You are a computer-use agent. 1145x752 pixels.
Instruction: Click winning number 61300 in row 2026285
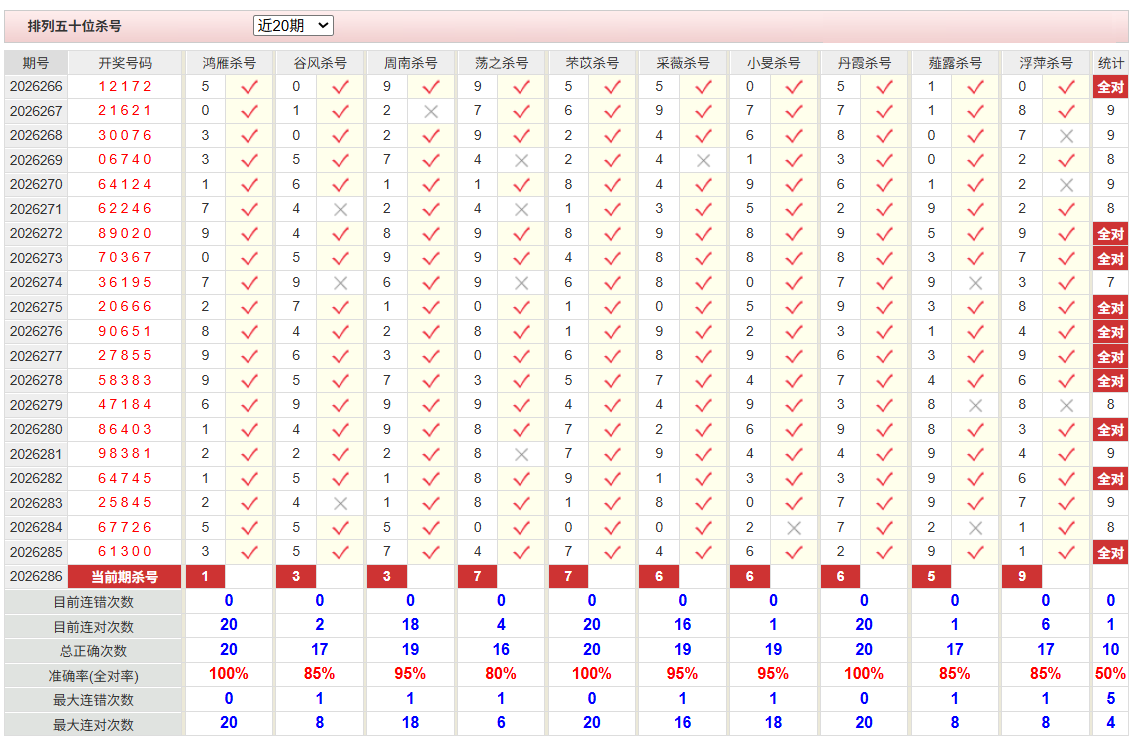point(125,552)
